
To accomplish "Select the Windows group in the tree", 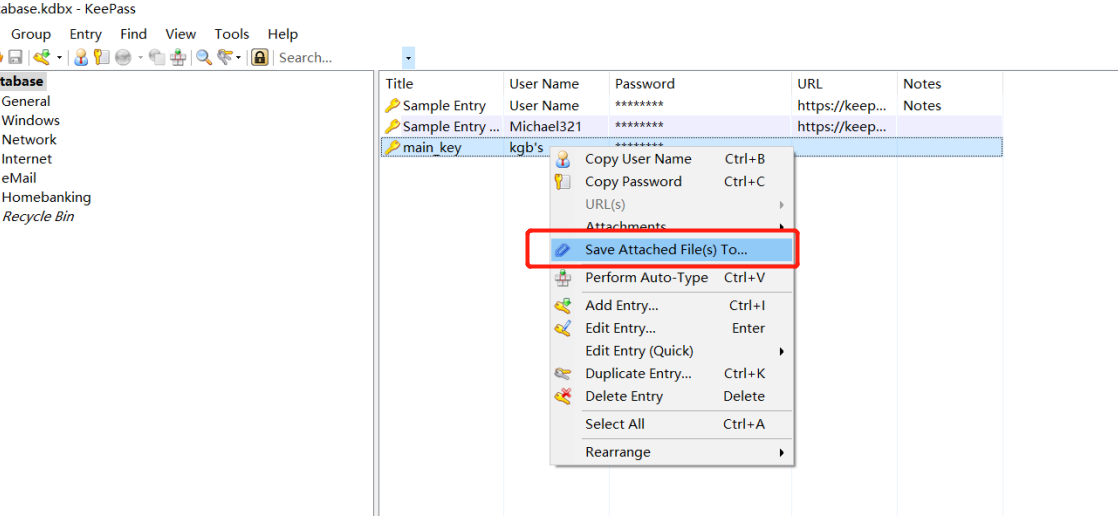I will [31, 120].
